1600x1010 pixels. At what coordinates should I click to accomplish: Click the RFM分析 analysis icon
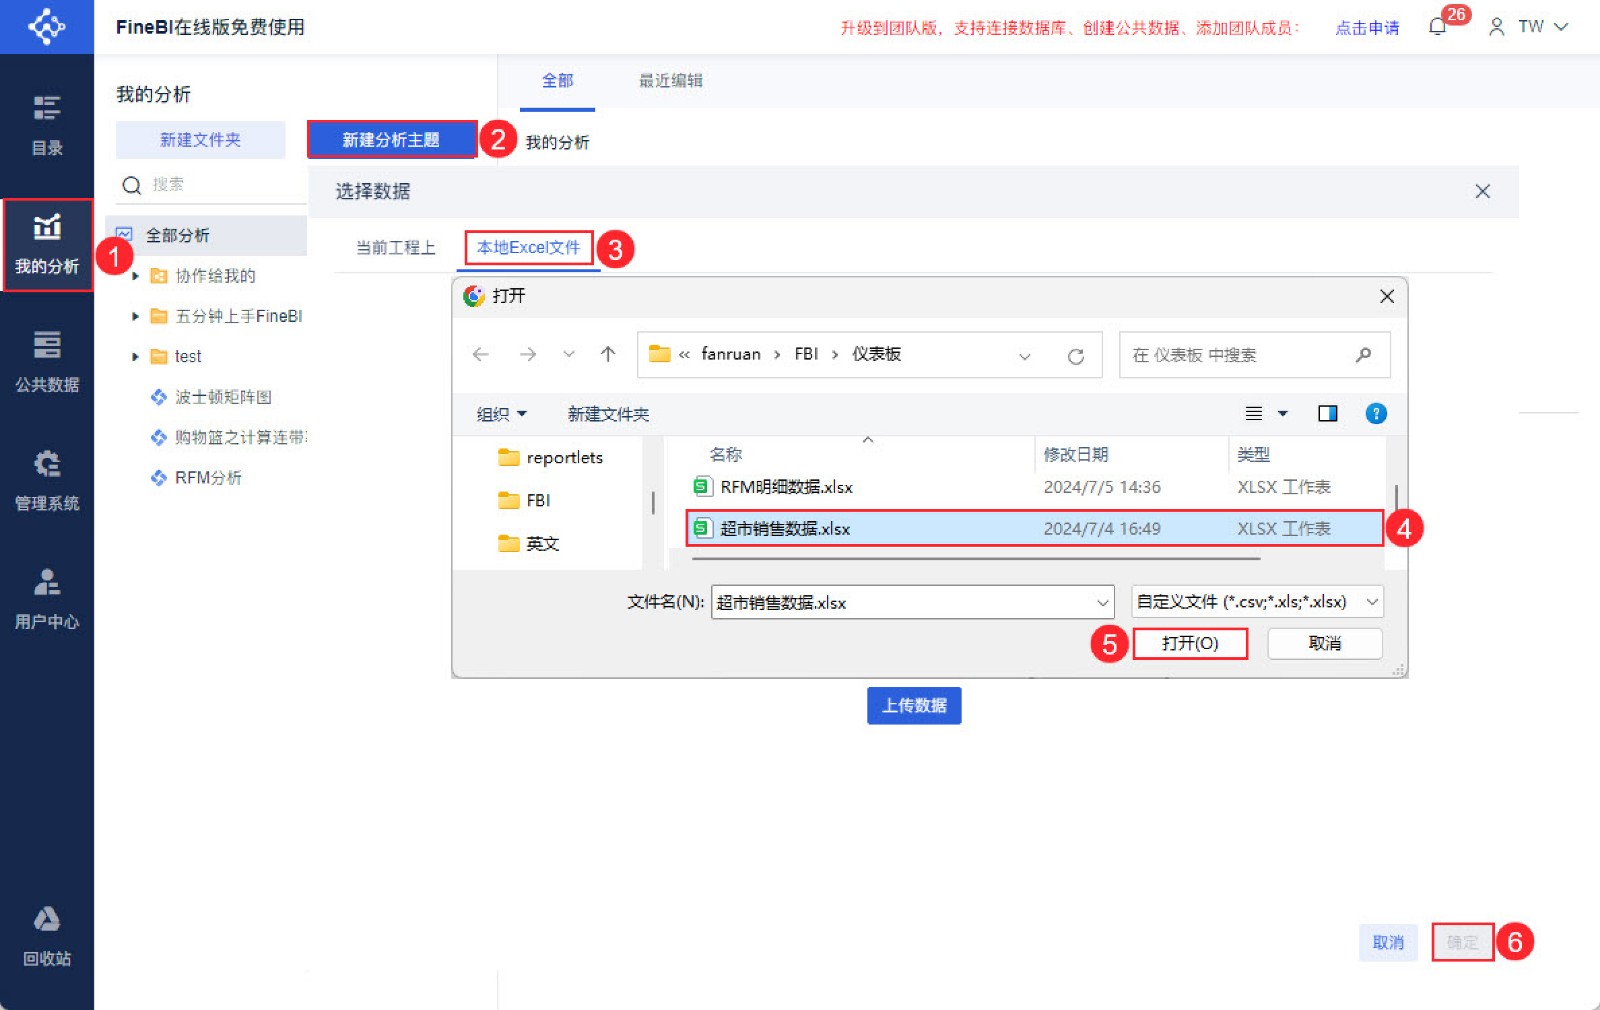point(158,478)
